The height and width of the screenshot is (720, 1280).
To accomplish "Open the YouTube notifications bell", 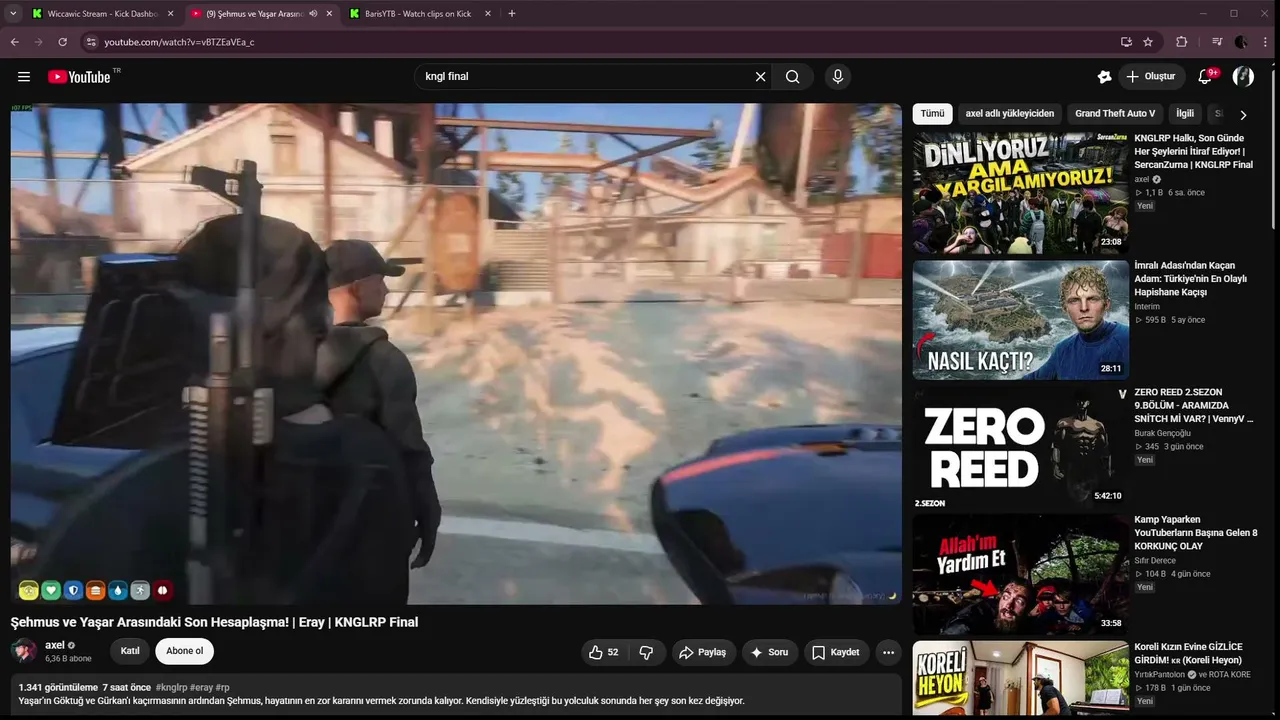I will point(1205,77).
